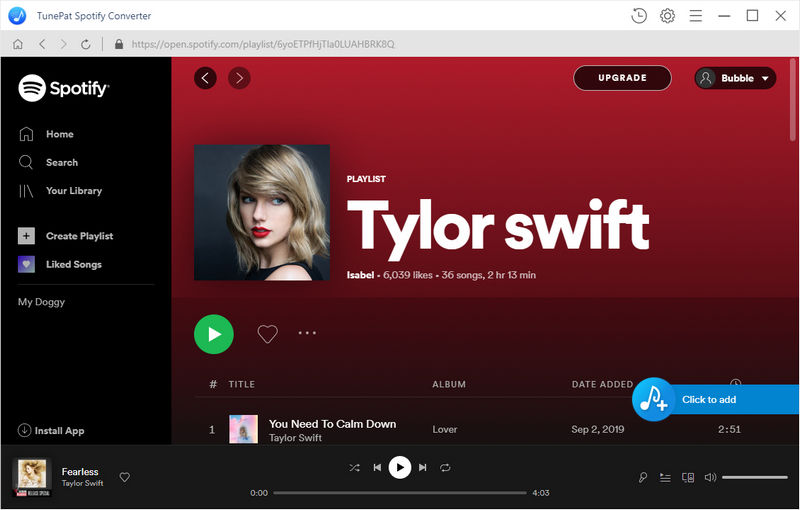Click the TunePat app logo
This screenshot has height=510, width=800.
[x=17, y=16]
